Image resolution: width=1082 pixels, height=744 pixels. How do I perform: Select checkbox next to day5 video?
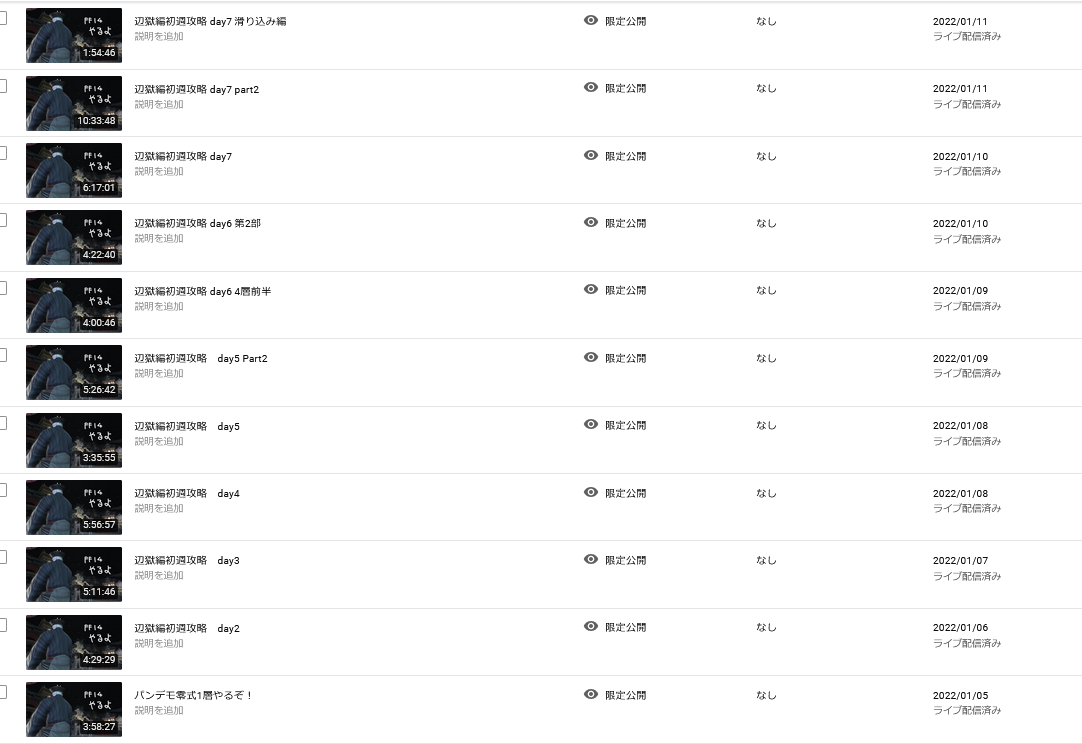[2, 424]
